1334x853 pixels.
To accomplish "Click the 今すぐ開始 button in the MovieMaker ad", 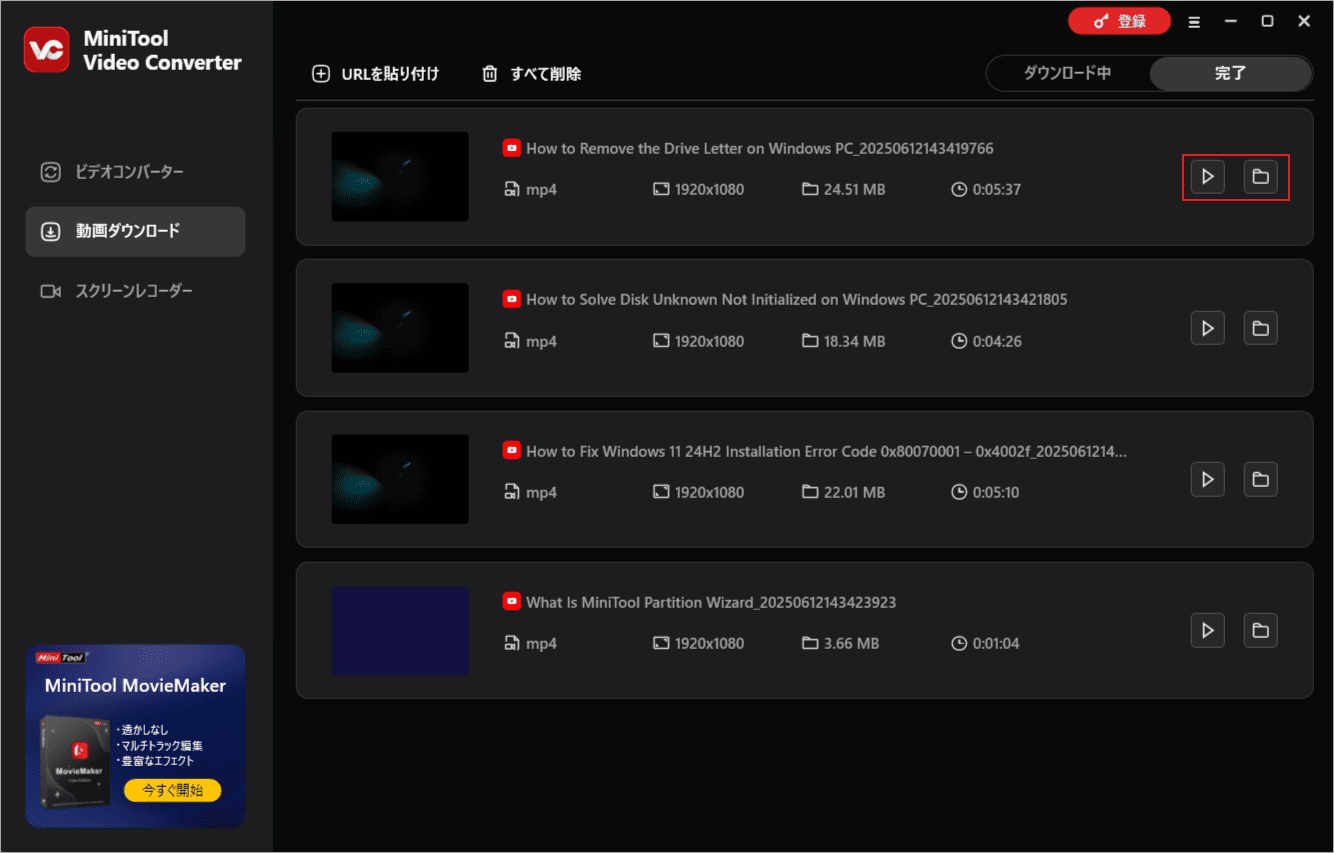I will 172,790.
